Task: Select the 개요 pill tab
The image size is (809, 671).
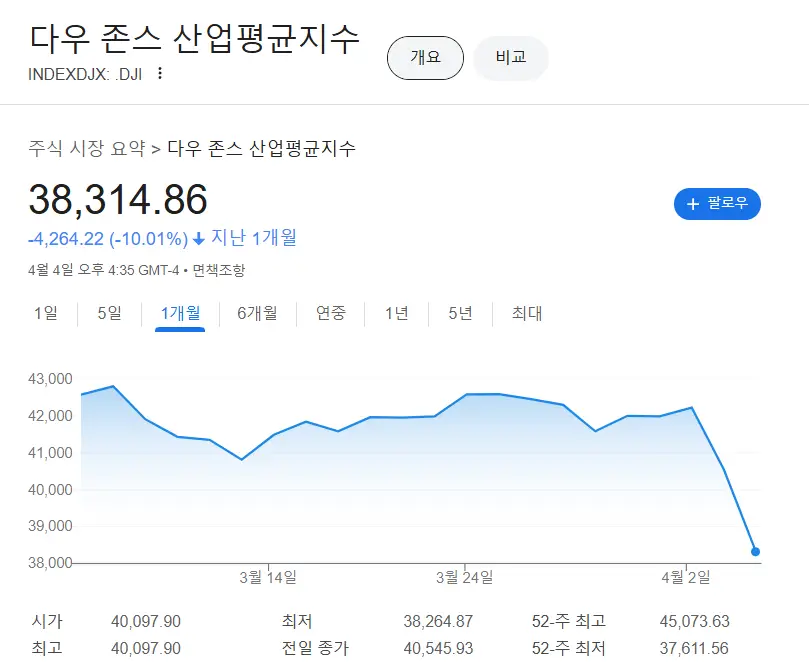Action: tap(425, 58)
